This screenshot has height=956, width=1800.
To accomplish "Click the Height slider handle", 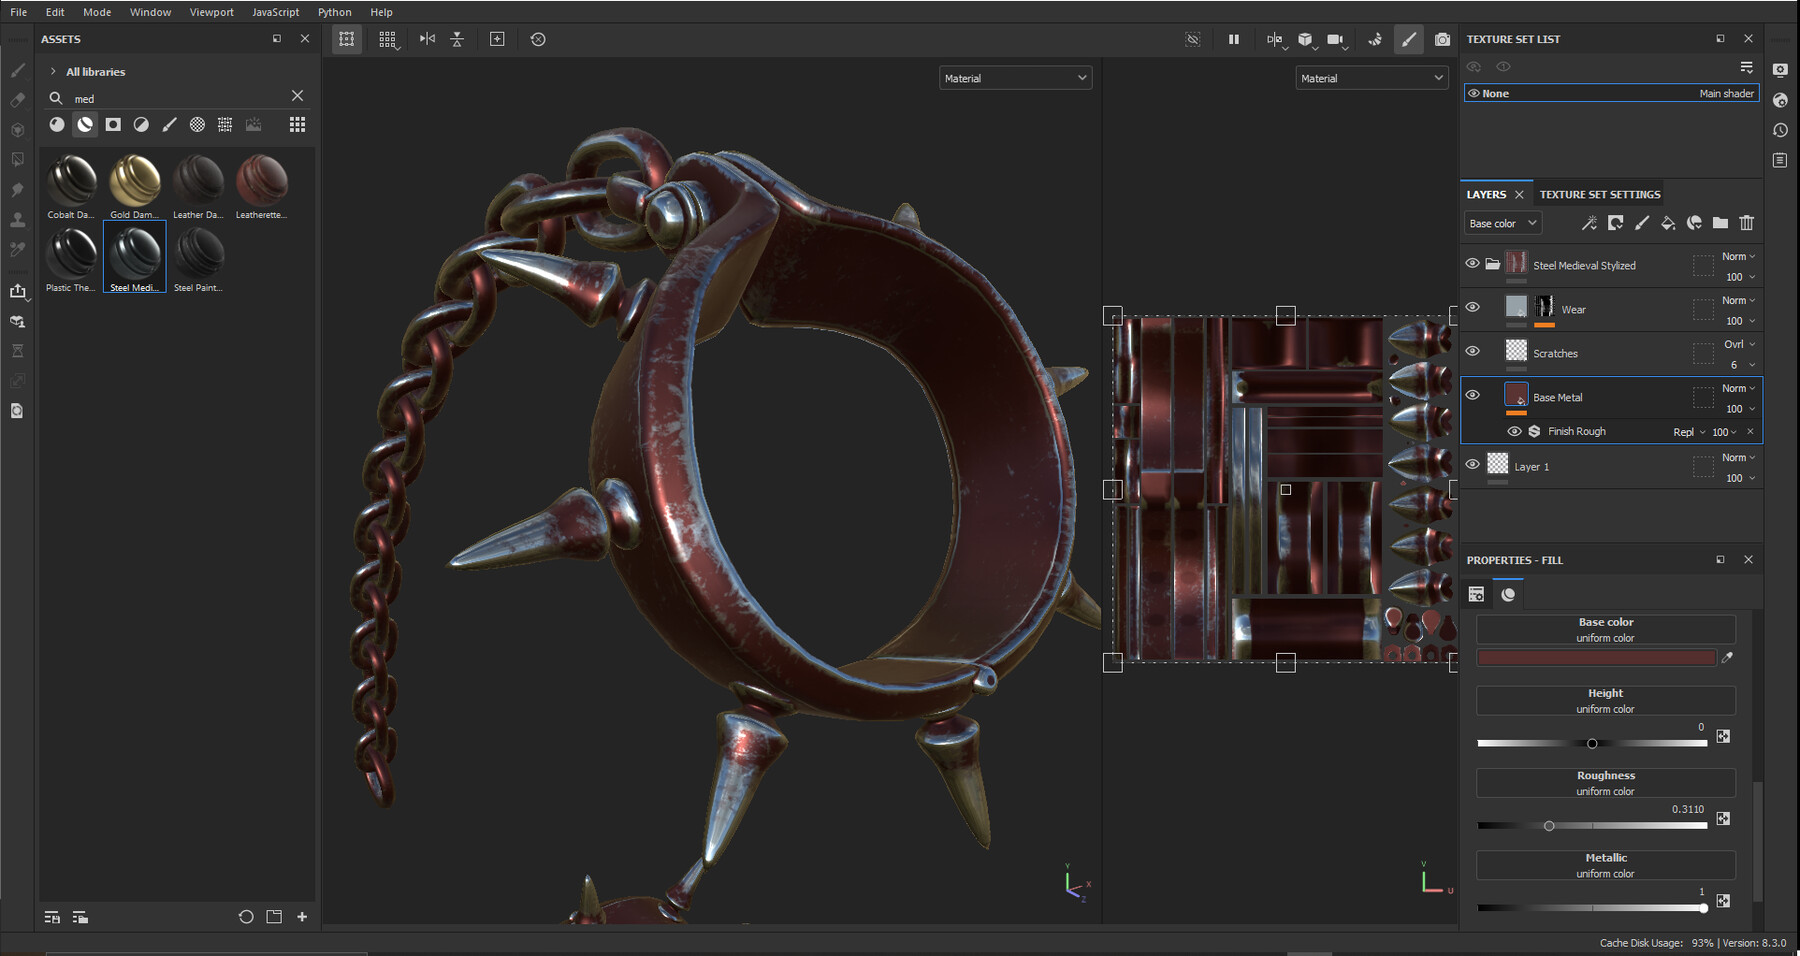I will pyautogui.click(x=1592, y=743).
